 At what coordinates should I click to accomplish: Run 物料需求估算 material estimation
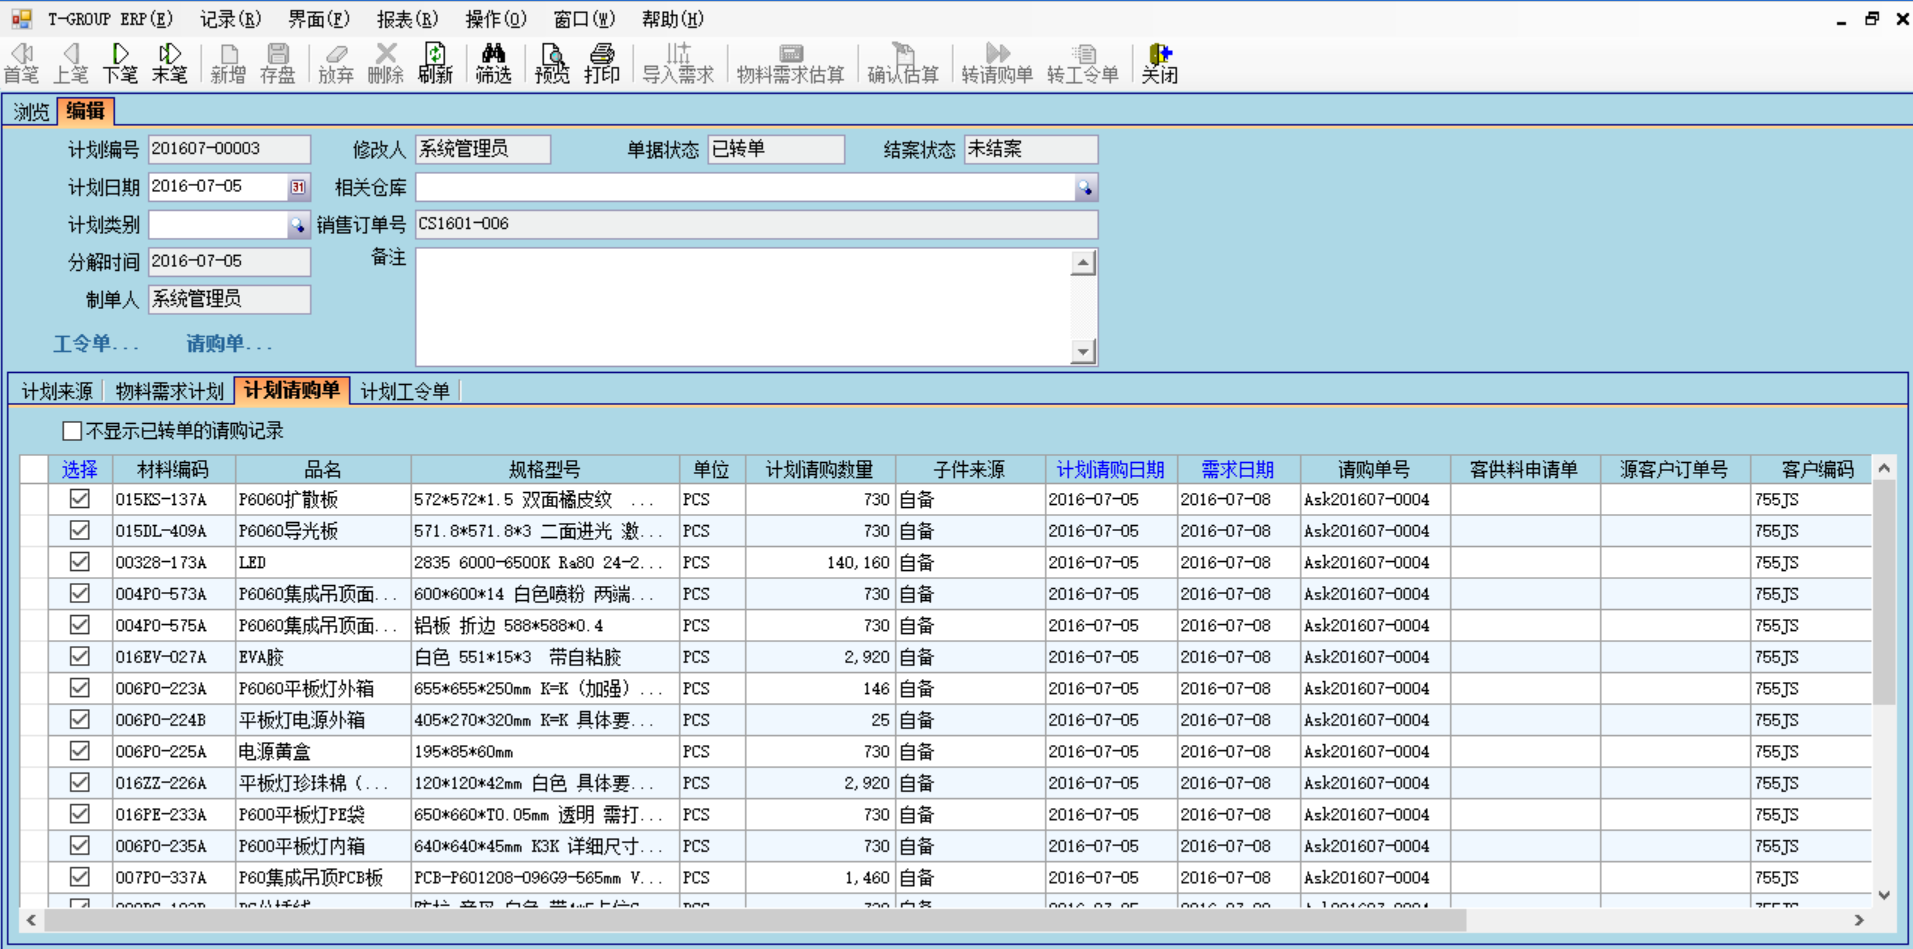tap(790, 63)
